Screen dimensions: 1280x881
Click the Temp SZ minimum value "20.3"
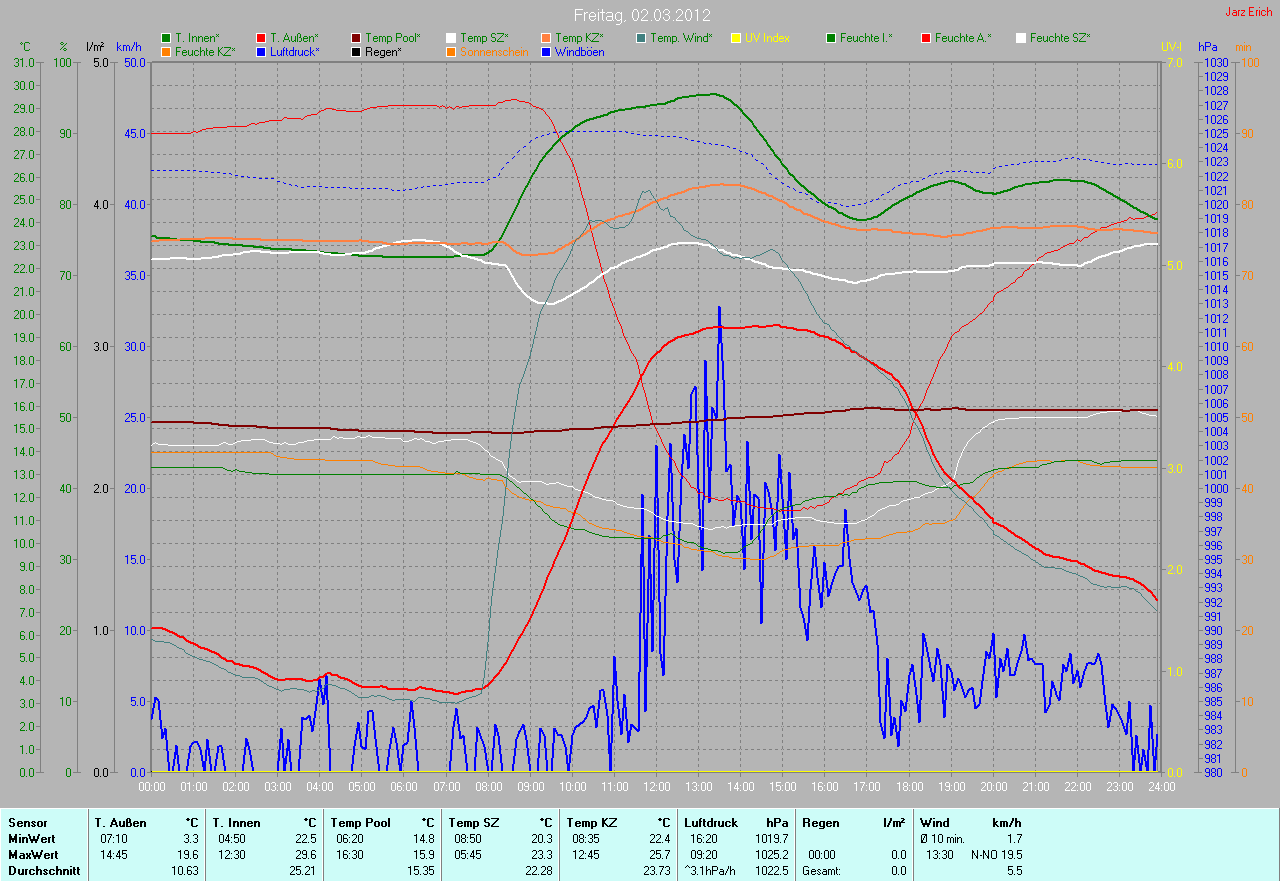pyautogui.click(x=542, y=839)
